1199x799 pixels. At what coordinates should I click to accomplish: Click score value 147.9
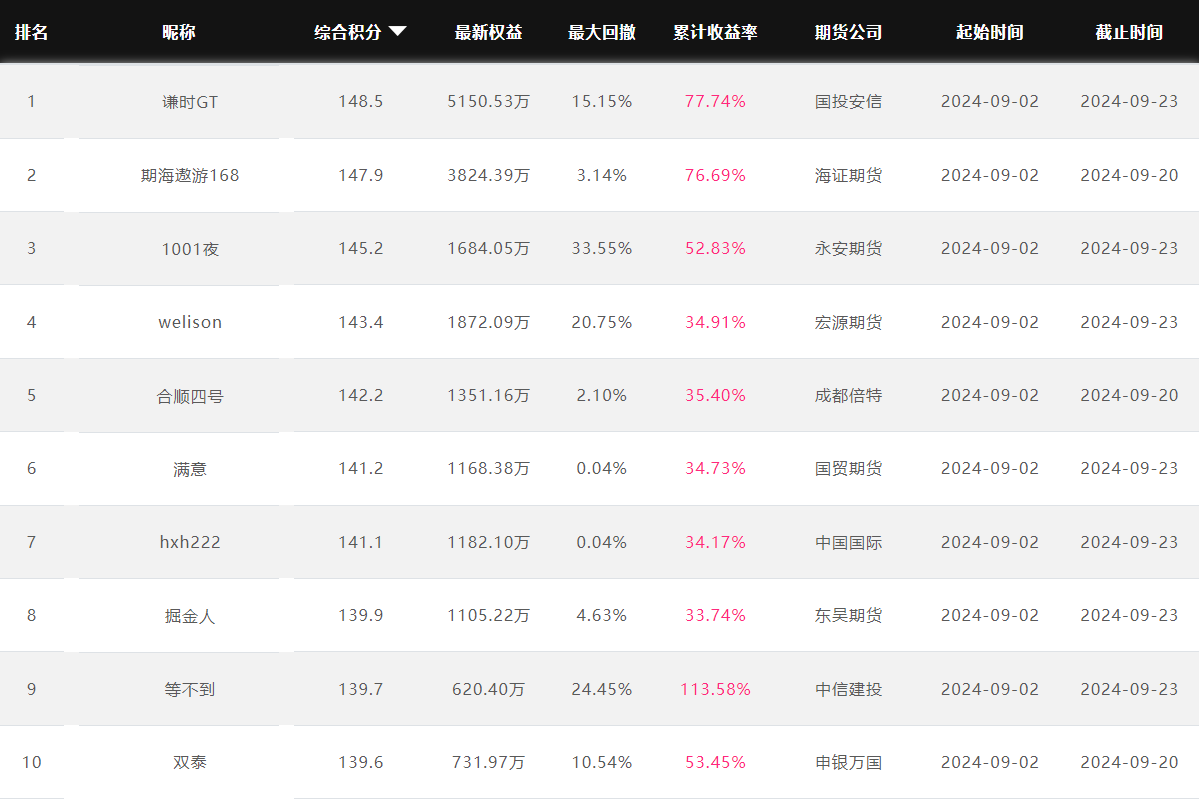click(x=360, y=175)
